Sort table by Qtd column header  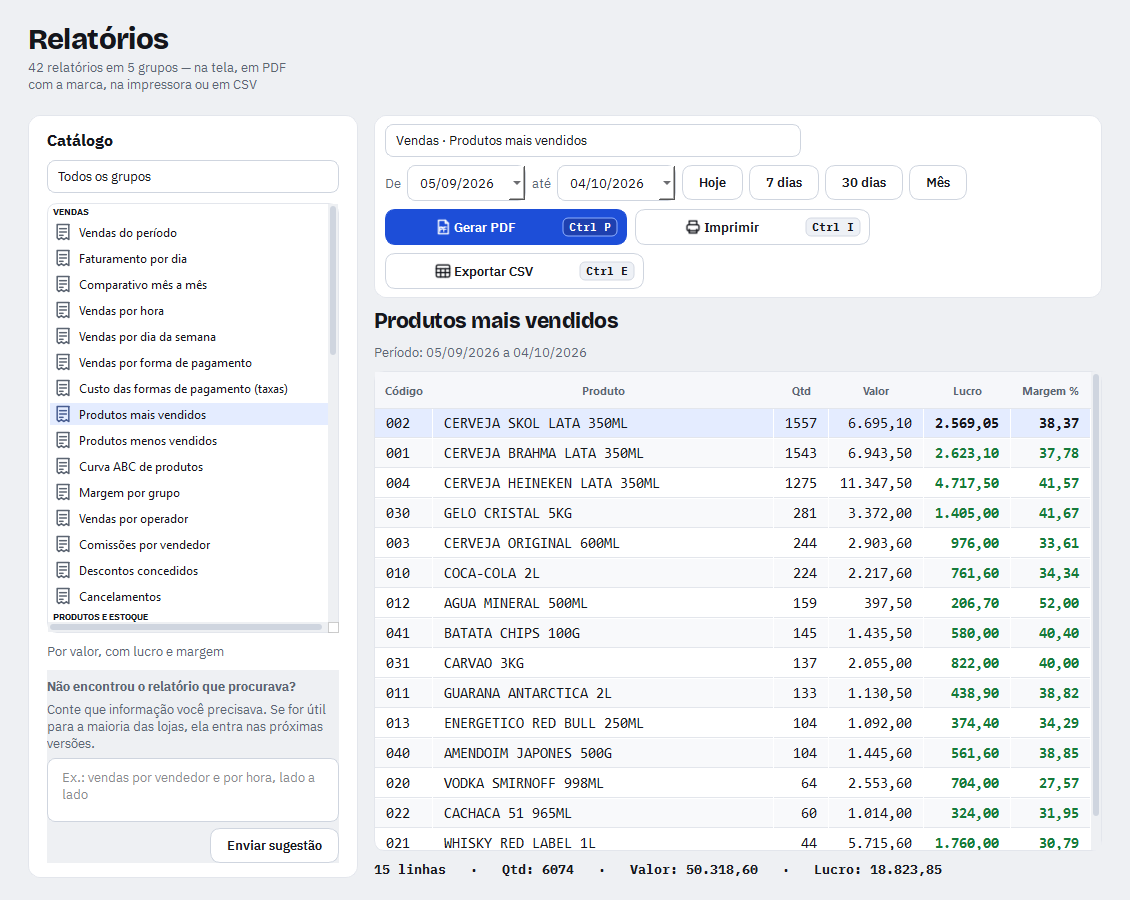coord(801,391)
